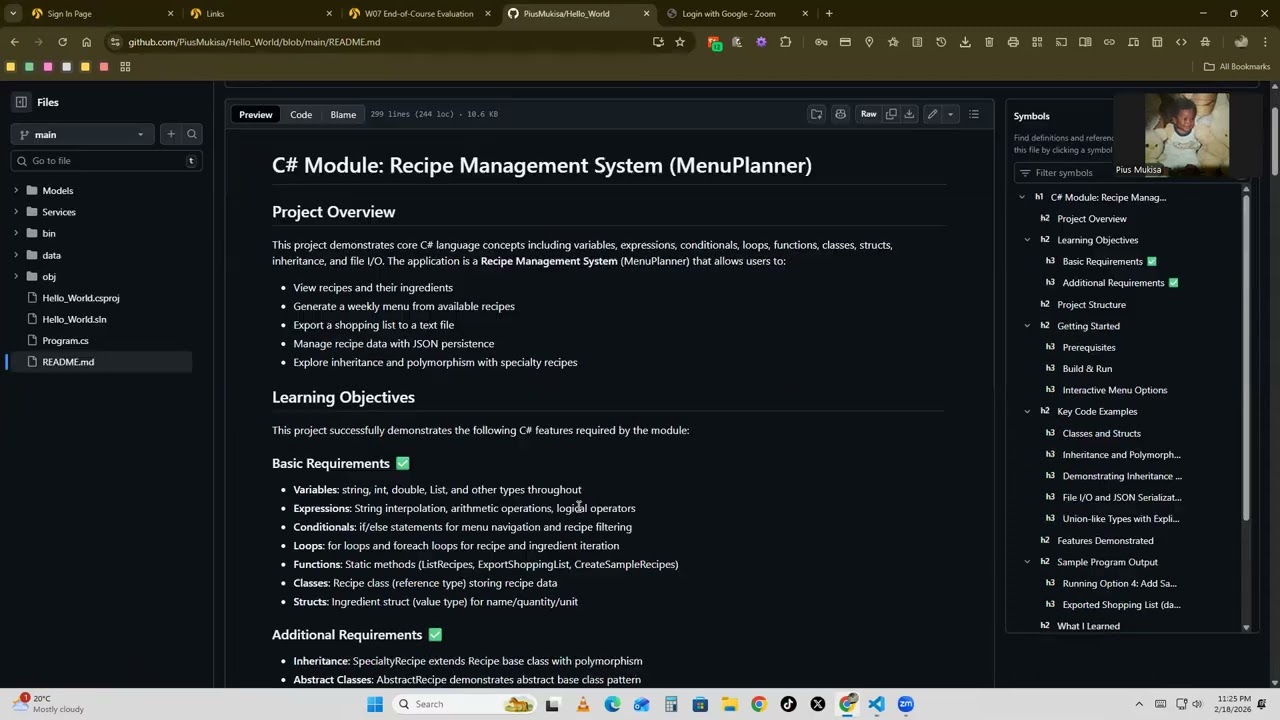Open the main branch dropdown
The height and width of the screenshot is (720, 1280).
point(82,134)
